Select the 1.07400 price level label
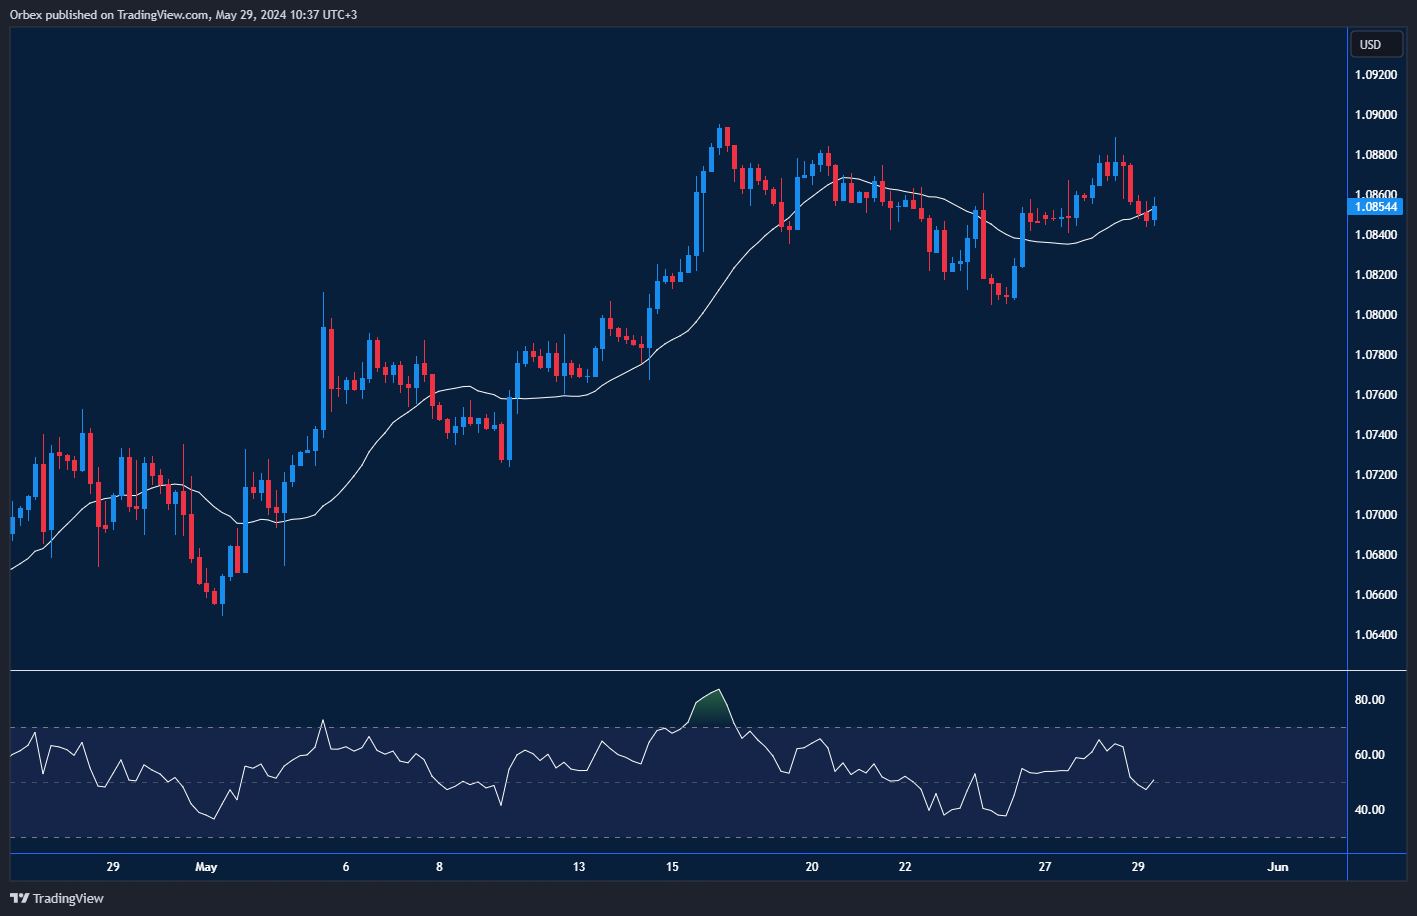This screenshot has width=1417, height=916. (1376, 435)
